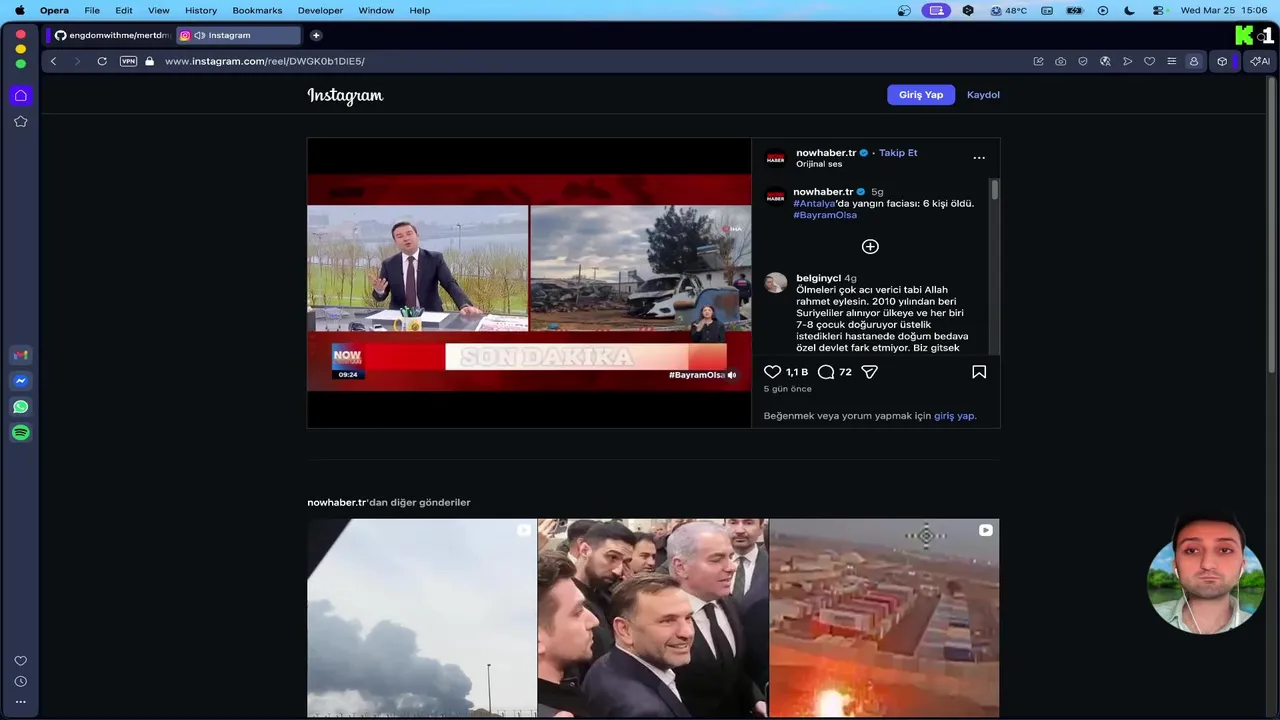The width and height of the screenshot is (1280, 720).
Task: Open the #BayramOlsa hashtag link in caption
Action: [x=825, y=215]
